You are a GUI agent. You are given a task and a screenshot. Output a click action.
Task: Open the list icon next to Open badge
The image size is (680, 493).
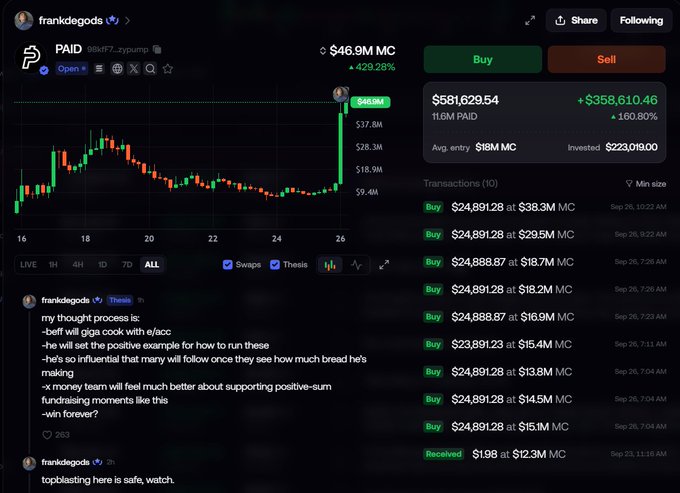coord(99,69)
